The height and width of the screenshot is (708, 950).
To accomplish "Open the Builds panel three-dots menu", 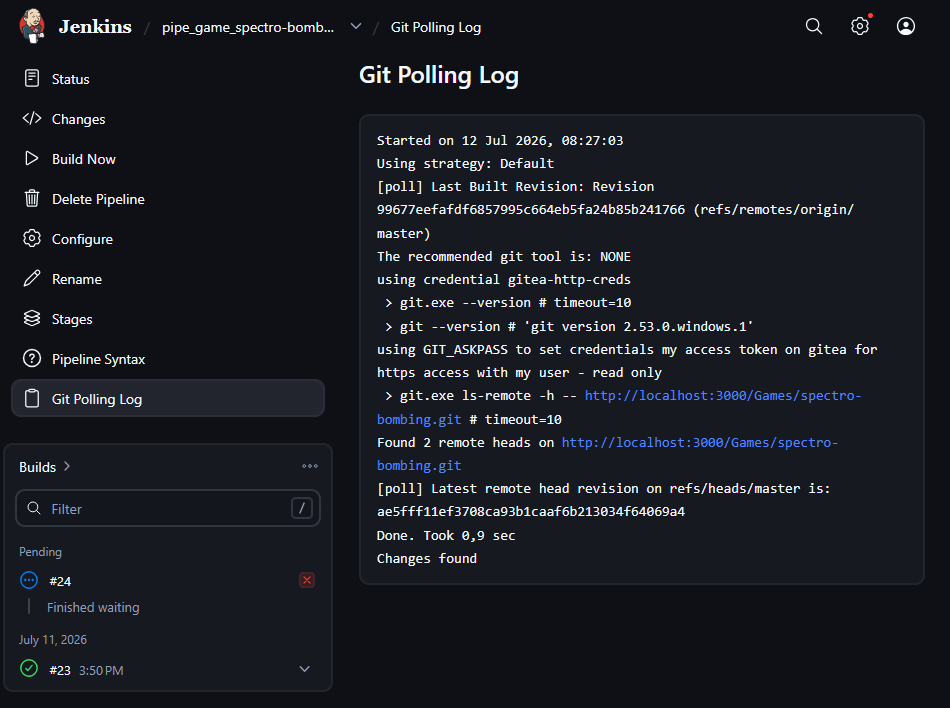I will (x=310, y=466).
